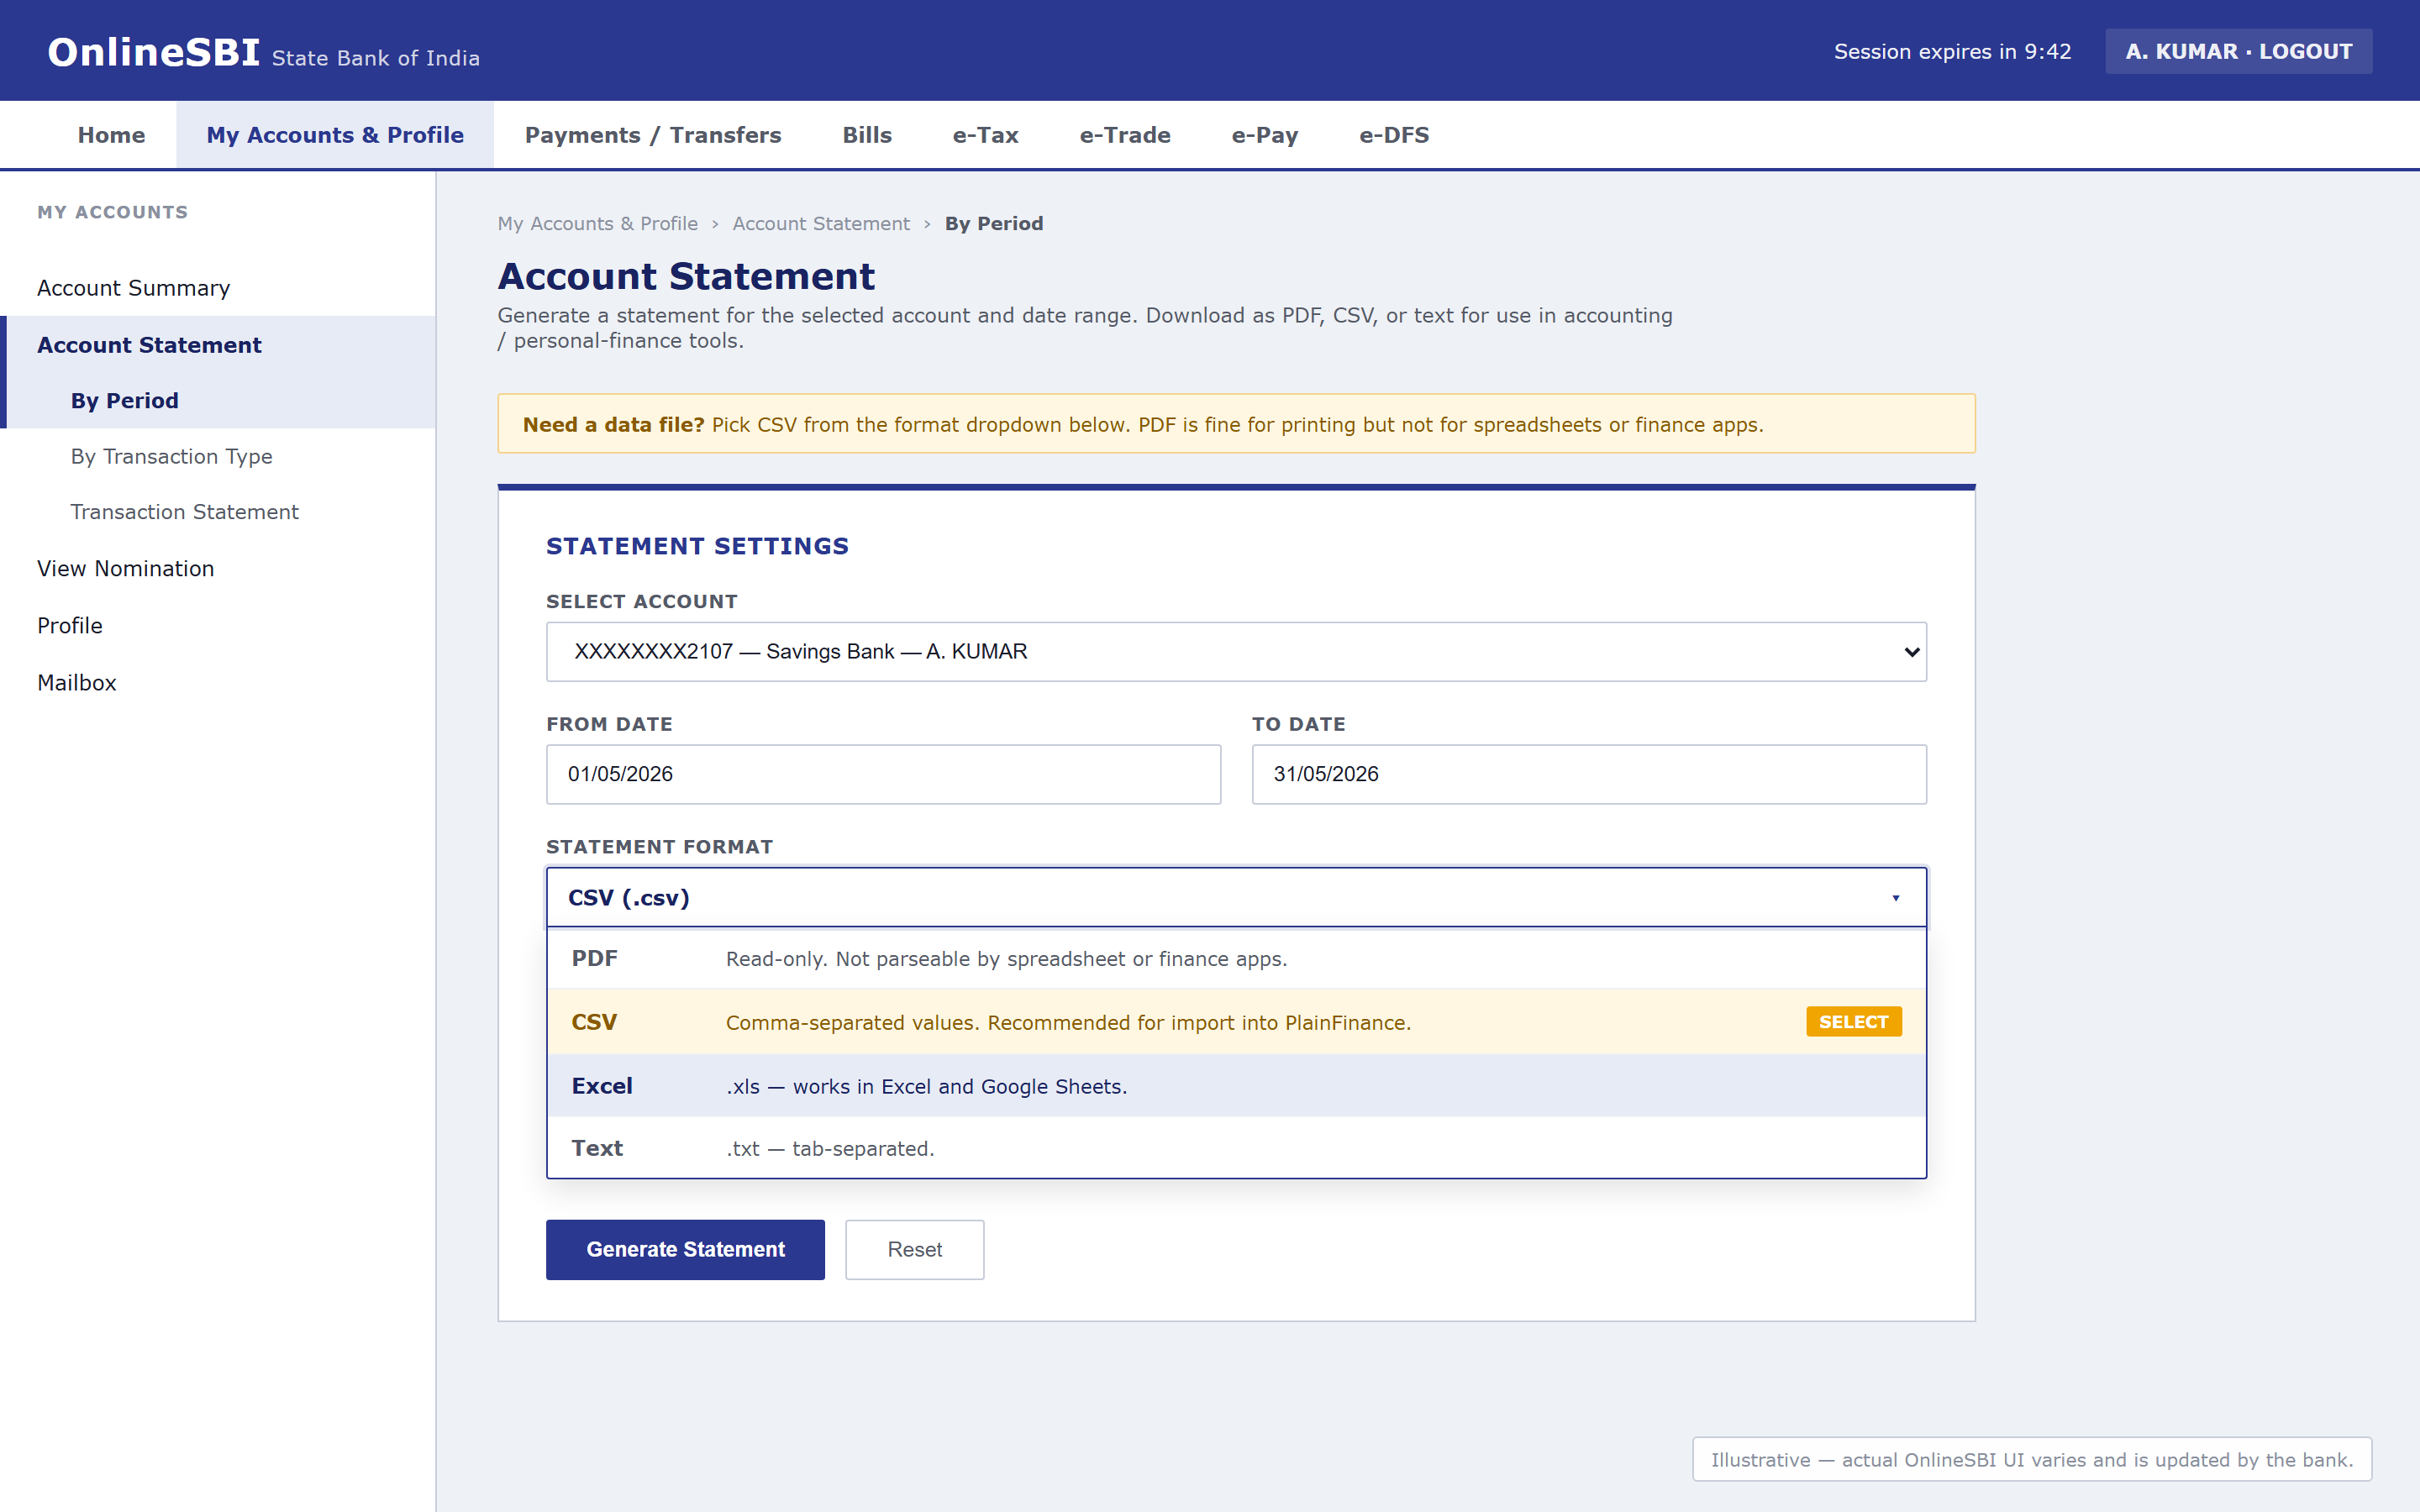The height and width of the screenshot is (1512, 2420).
Task: Click the 'Illustrative' disclaimer note
Action: coord(2032,1460)
